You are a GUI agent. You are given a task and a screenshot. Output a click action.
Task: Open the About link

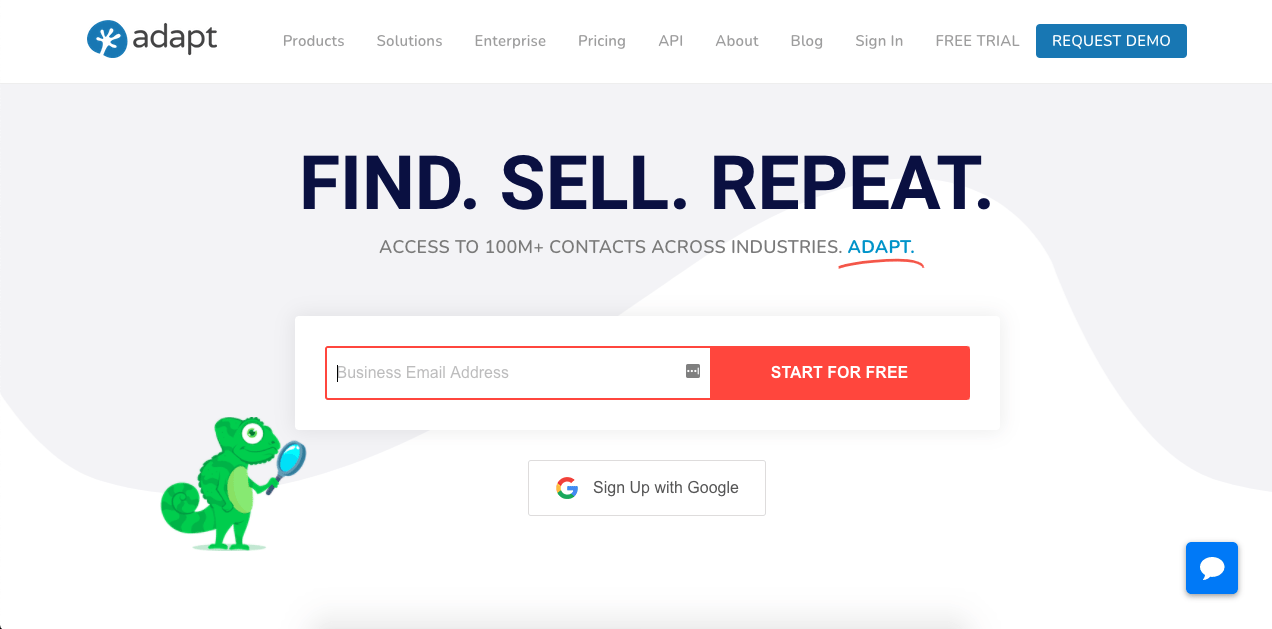click(737, 41)
